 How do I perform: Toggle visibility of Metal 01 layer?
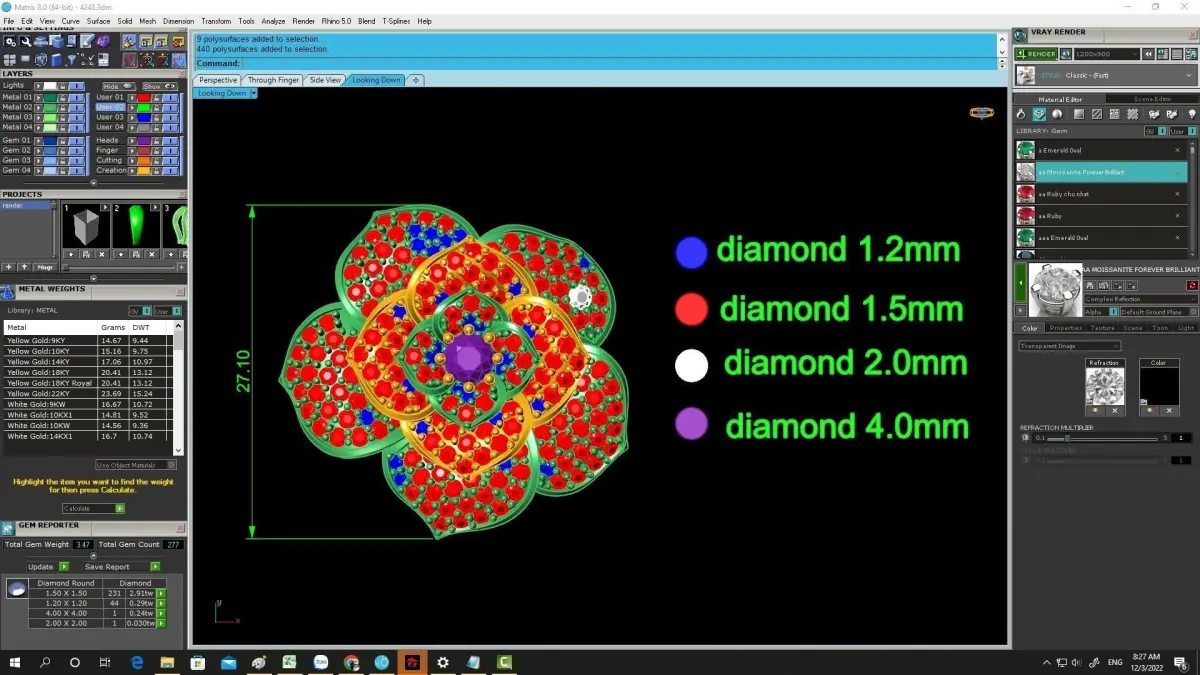[x=76, y=98]
